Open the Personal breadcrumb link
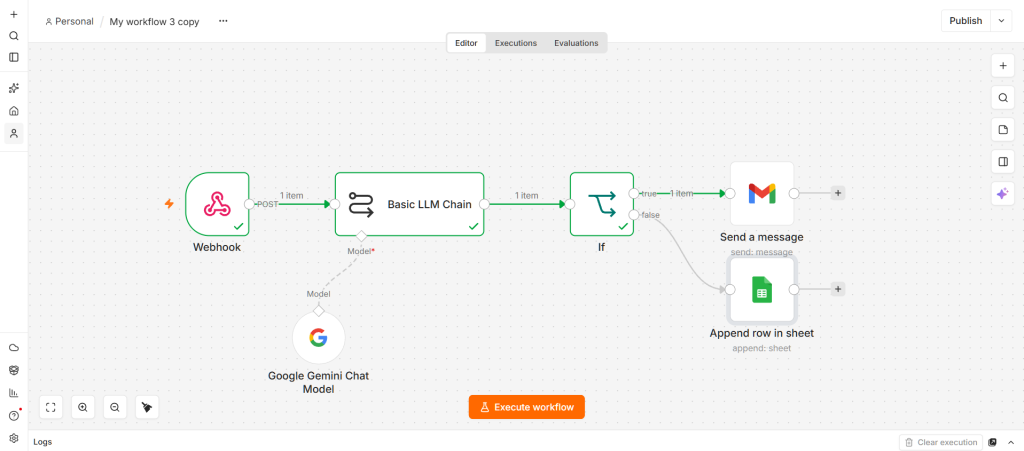 [69, 21]
